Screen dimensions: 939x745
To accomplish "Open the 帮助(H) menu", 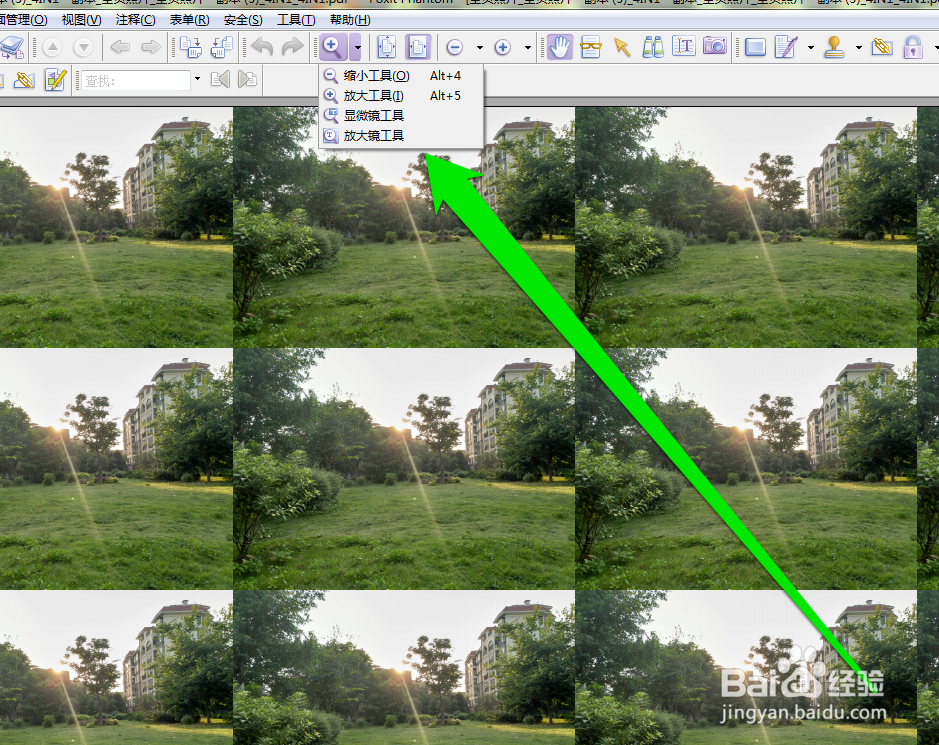I will coord(350,20).
